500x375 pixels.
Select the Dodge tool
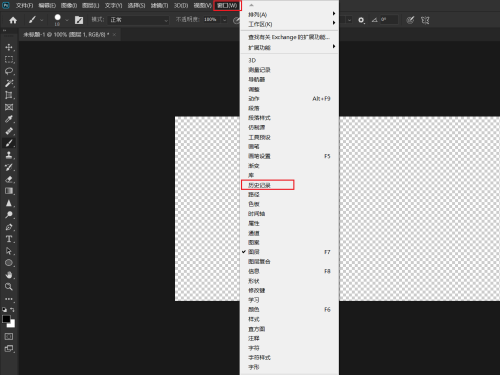9,215
